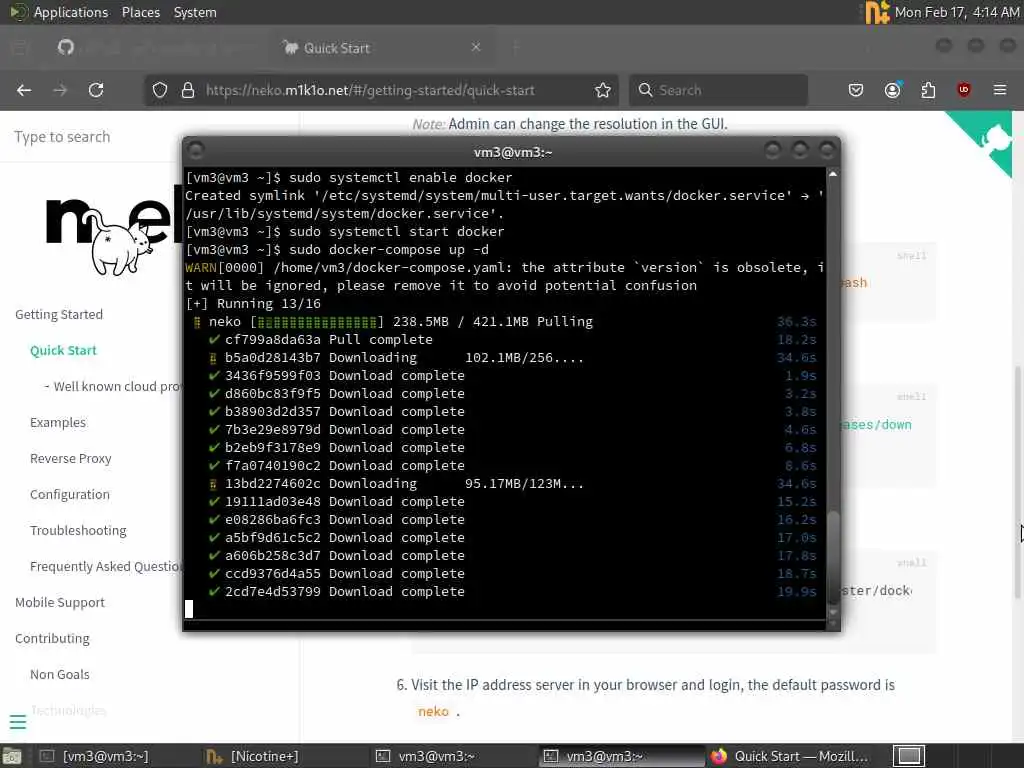Open the Well known cloud providers sublink
The image size is (1024, 768).
[113, 387]
